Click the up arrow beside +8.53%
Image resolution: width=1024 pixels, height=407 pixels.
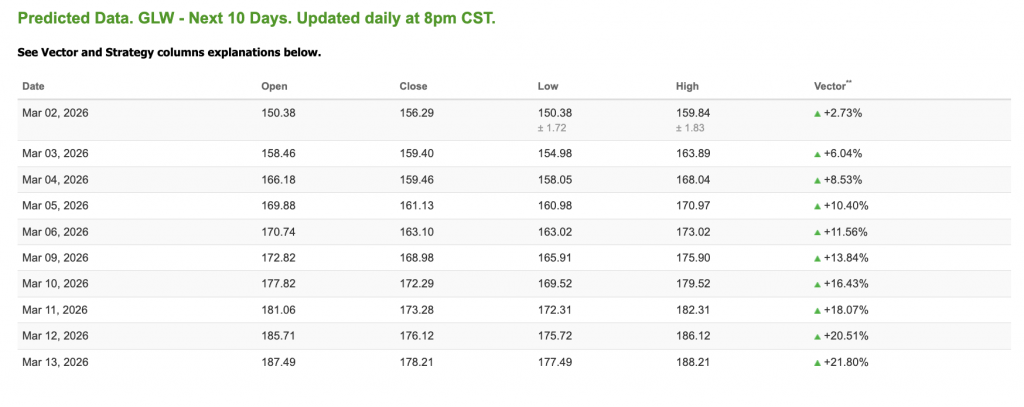818,180
